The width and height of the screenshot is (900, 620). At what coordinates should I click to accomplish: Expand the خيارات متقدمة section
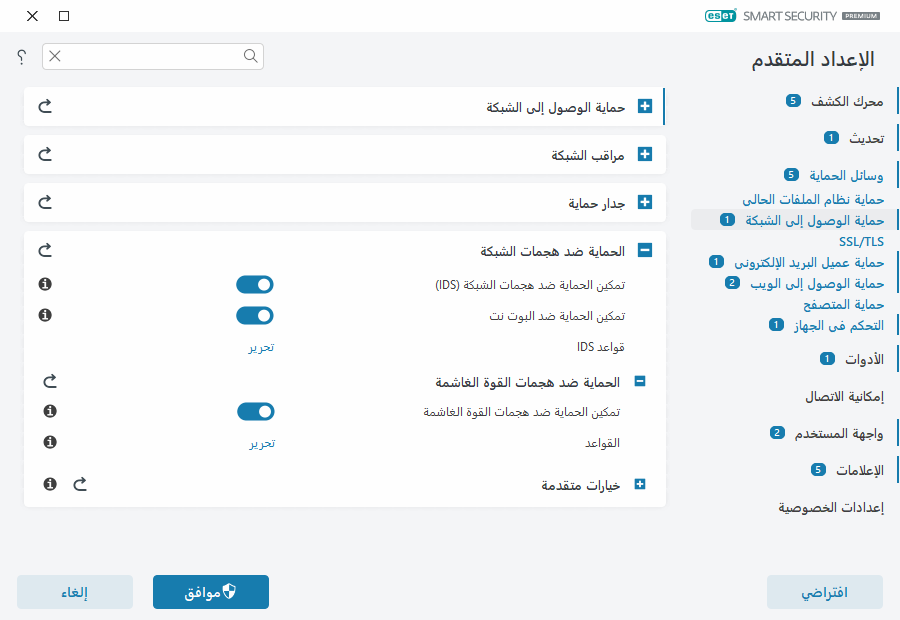(641, 484)
